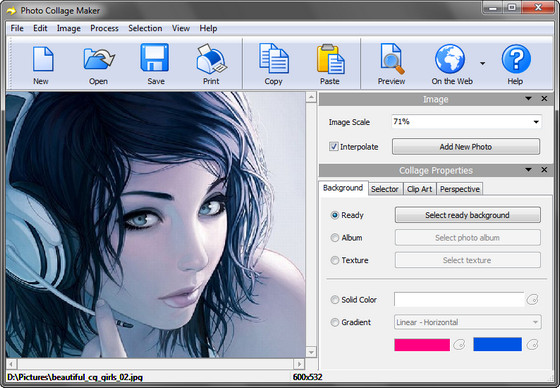The height and width of the screenshot is (388, 560).
Task: Select the Ready background radio button
Action: [x=335, y=215]
